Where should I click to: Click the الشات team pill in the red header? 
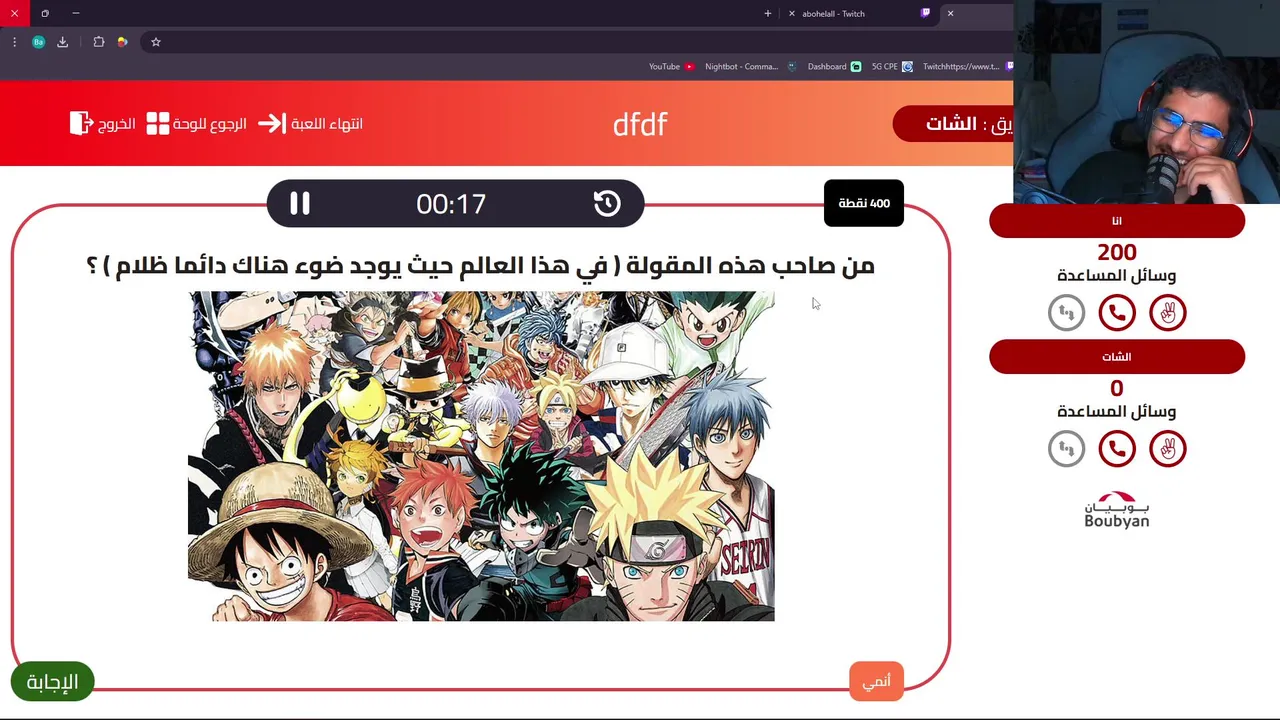[952, 124]
